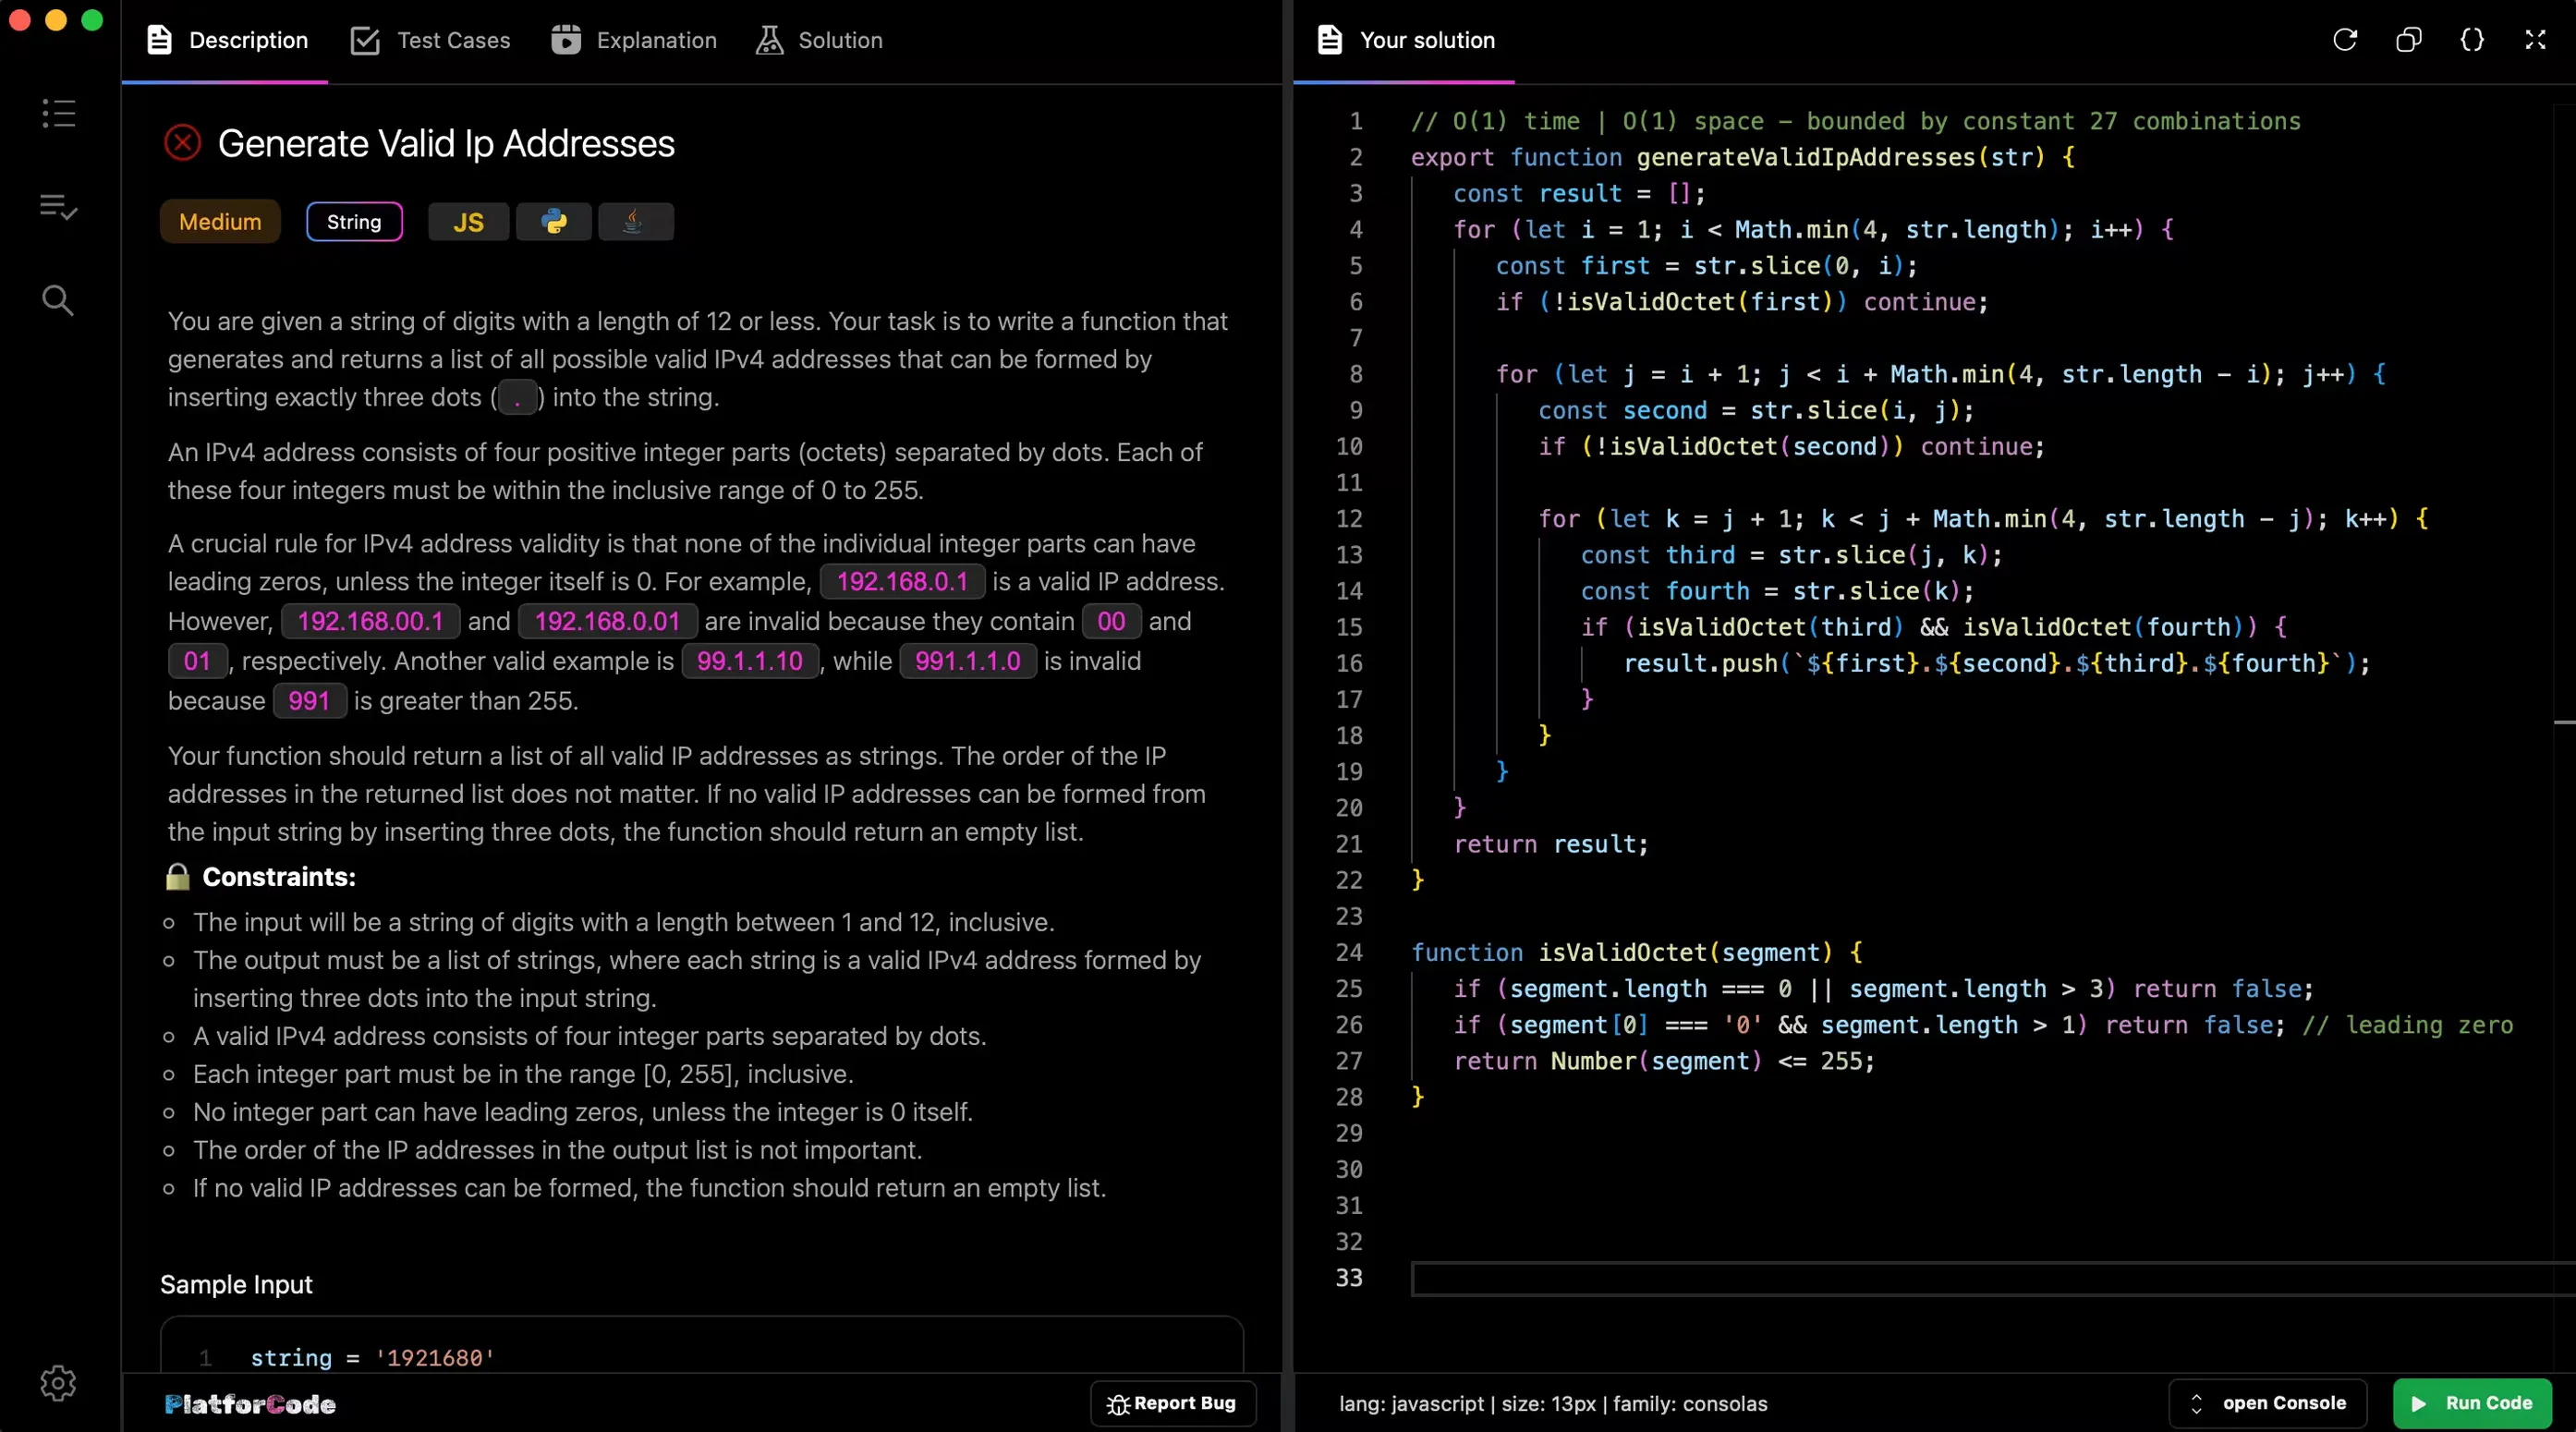Viewport: 2576px width, 1432px height.
Task: Reset code with the refresh icon
Action: [x=2345, y=40]
